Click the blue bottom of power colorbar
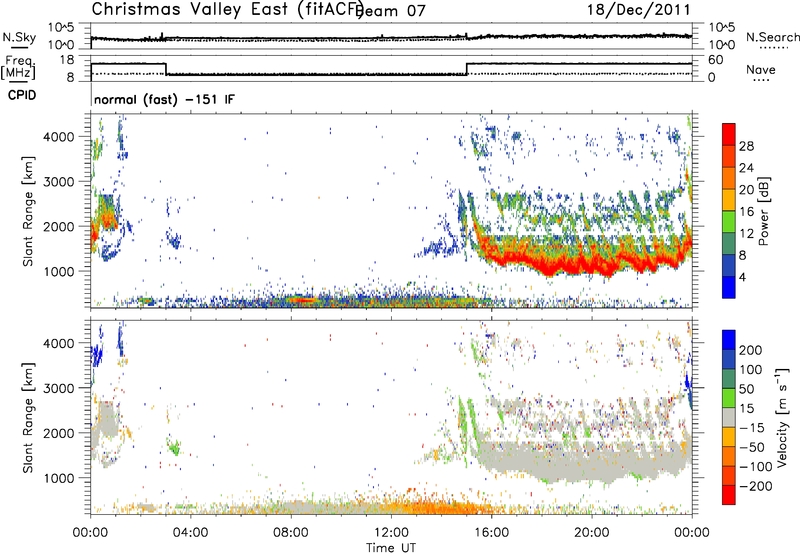The height and width of the screenshot is (554, 800). (729, 287)
